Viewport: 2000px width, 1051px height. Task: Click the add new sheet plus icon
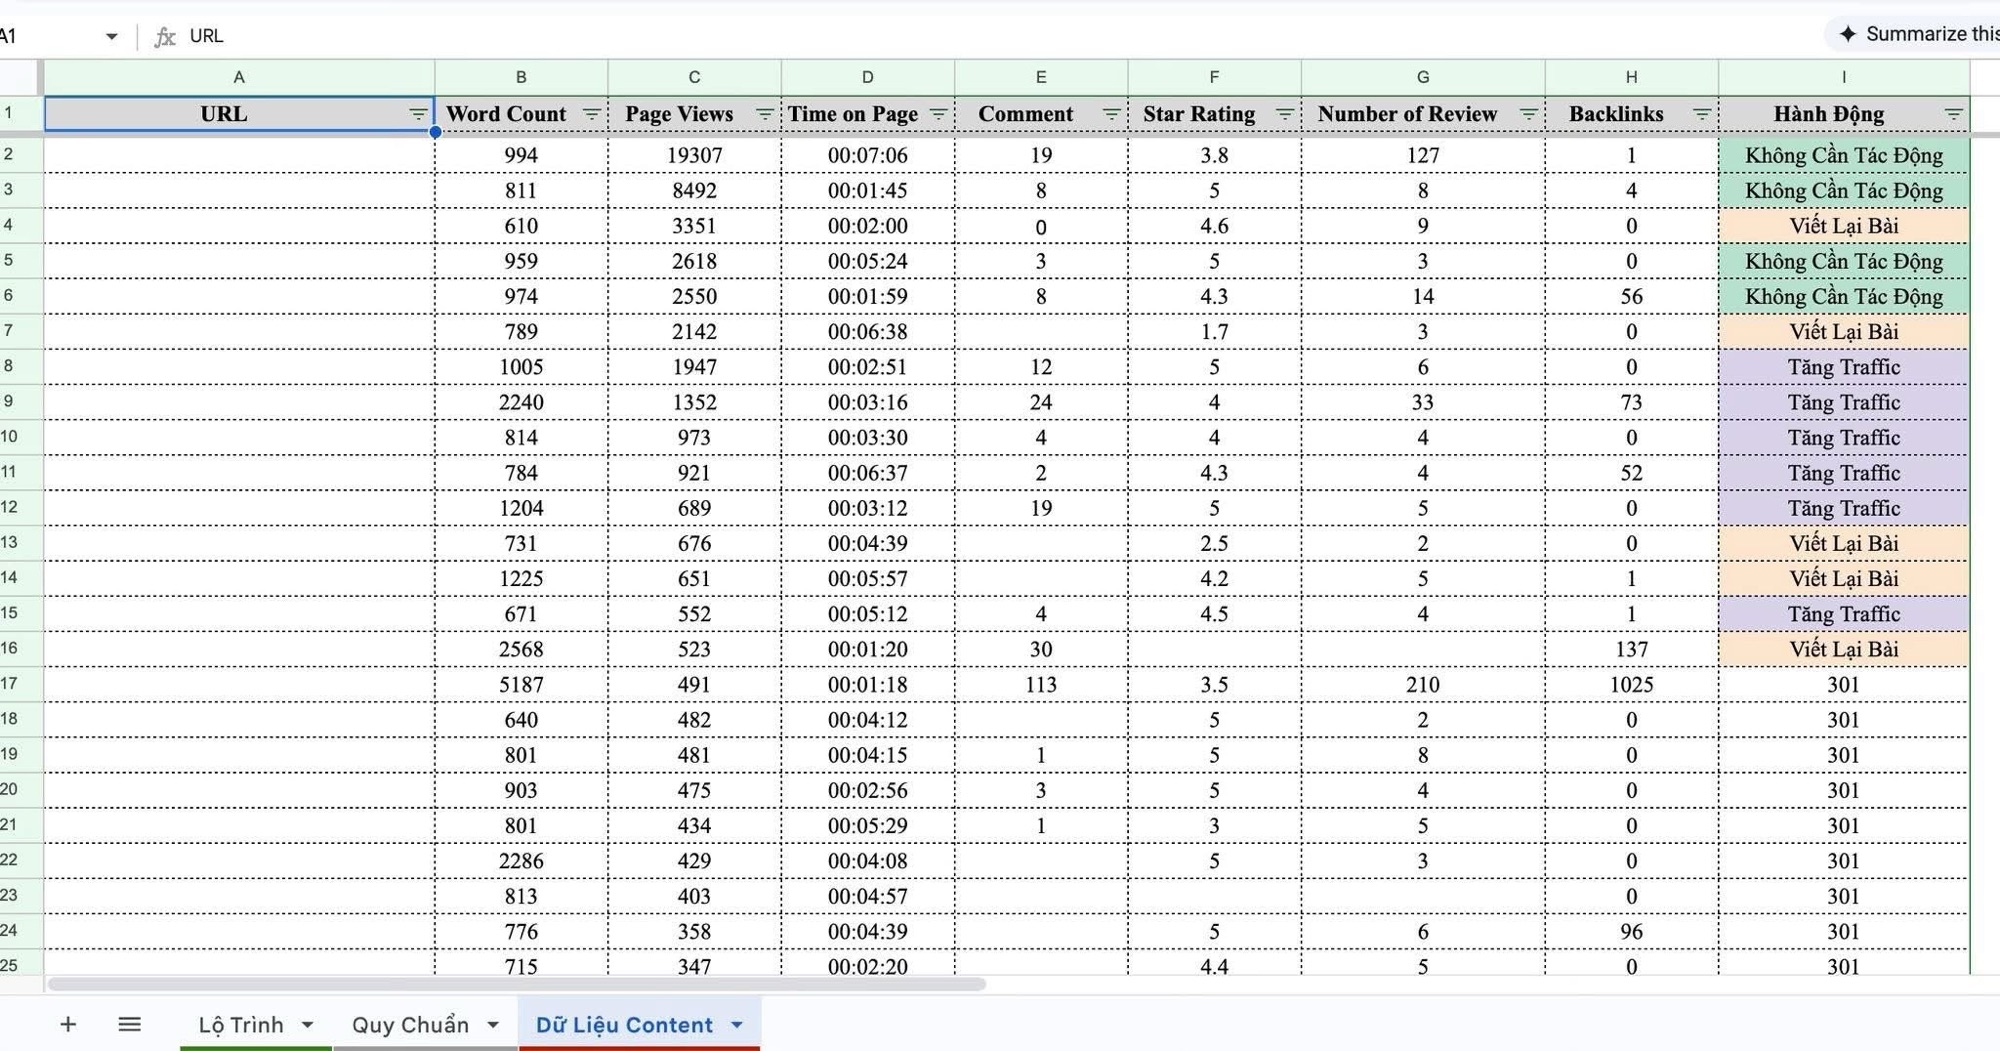(x=68, y=1024)
